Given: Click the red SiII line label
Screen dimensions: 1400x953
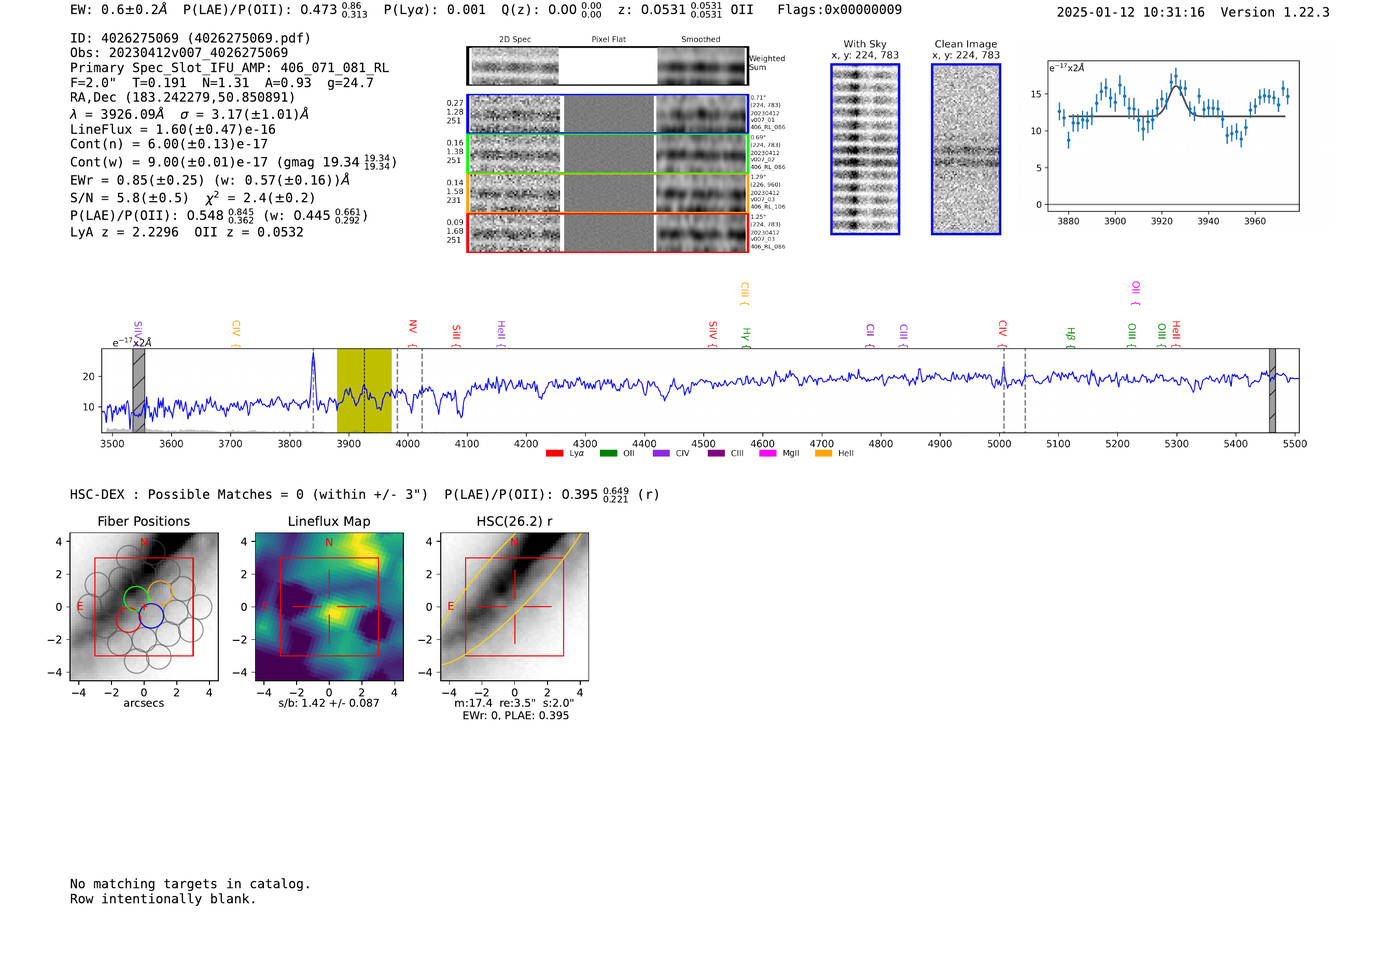Looking at the screenshot, I should tap(456, 334).
